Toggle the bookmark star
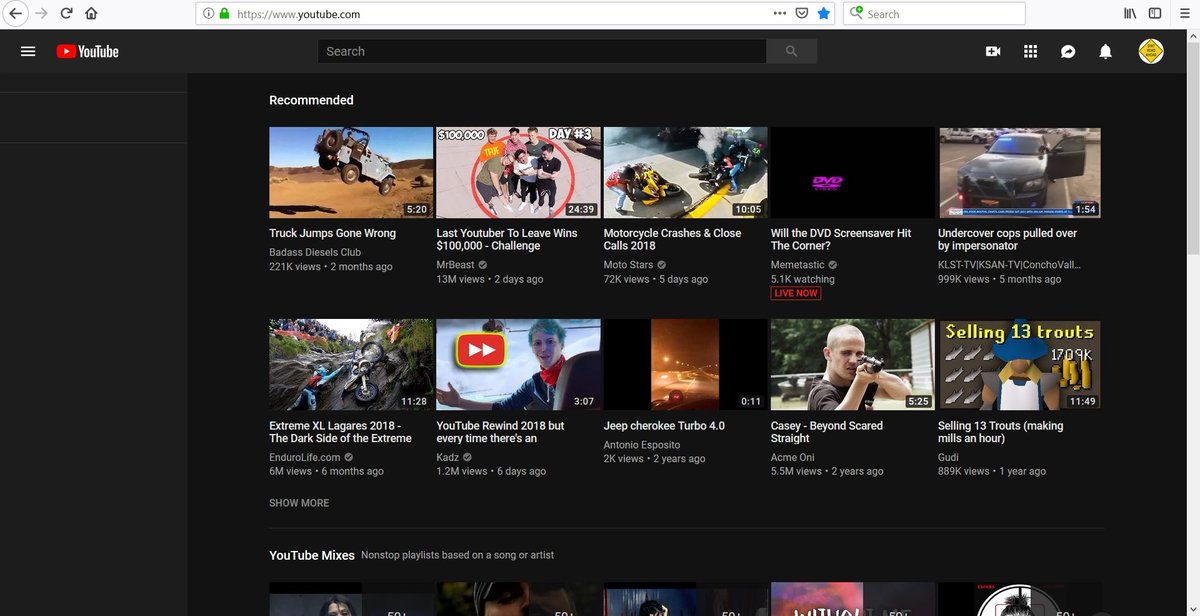 pos(824,14)
